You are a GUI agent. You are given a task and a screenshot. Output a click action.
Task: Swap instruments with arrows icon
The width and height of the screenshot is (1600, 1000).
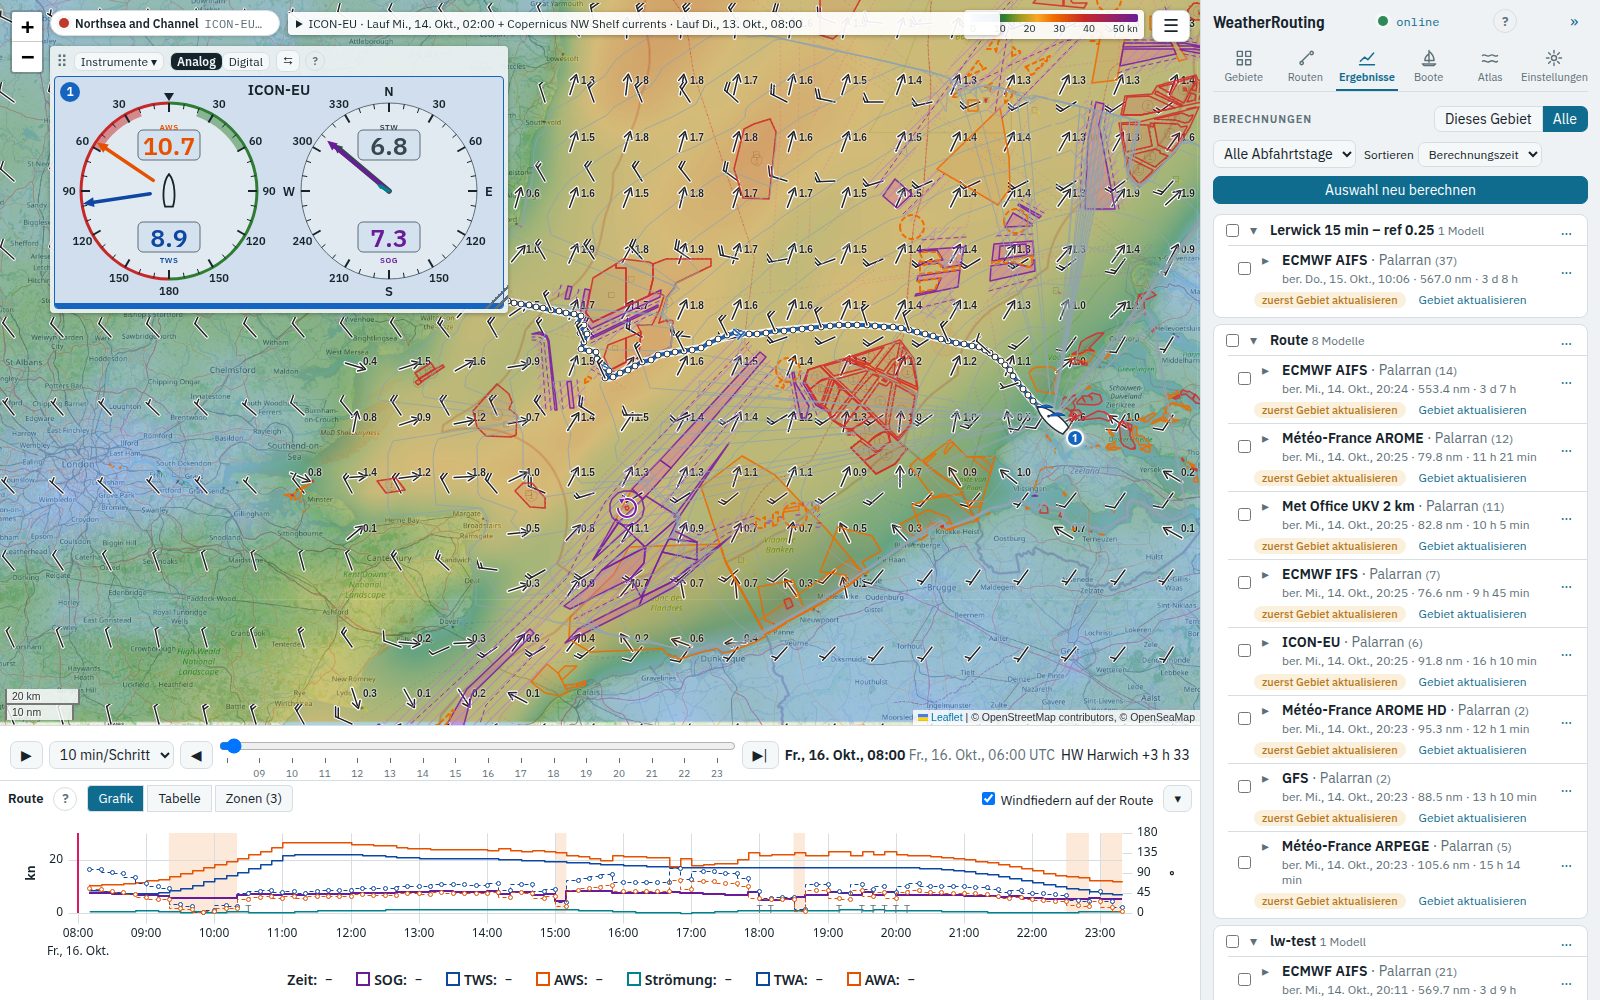click(x=288, y=61)
